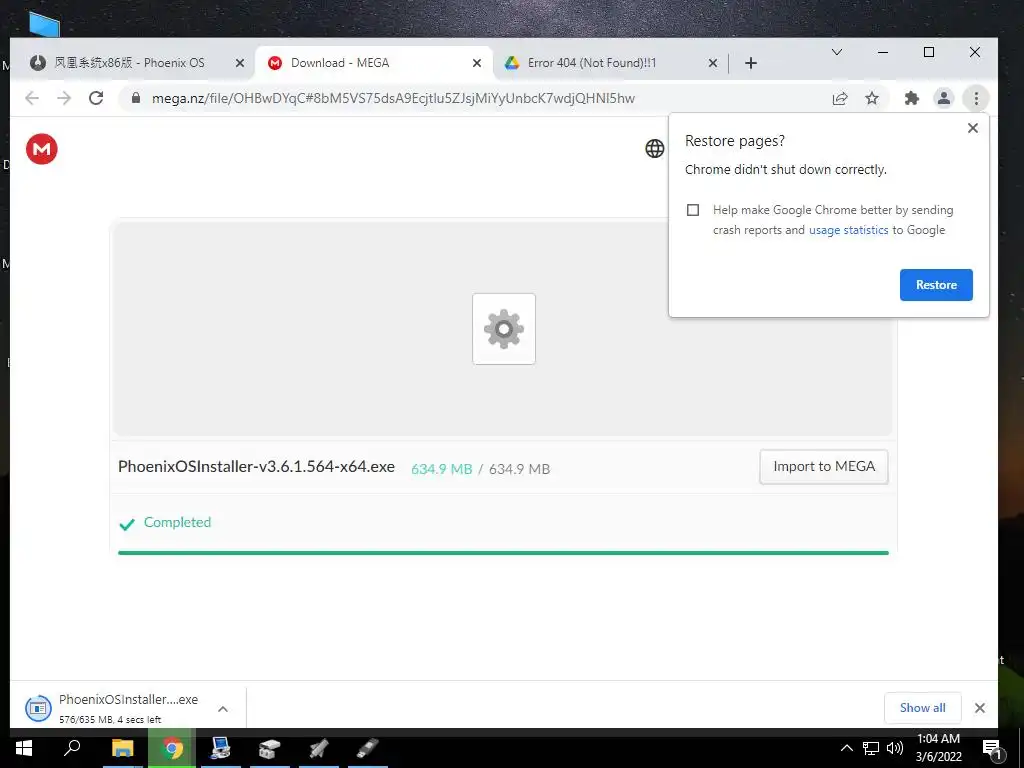1024x768 pixels.
Task: Close the Download - MEGA tab
Action: pos(477,63)
